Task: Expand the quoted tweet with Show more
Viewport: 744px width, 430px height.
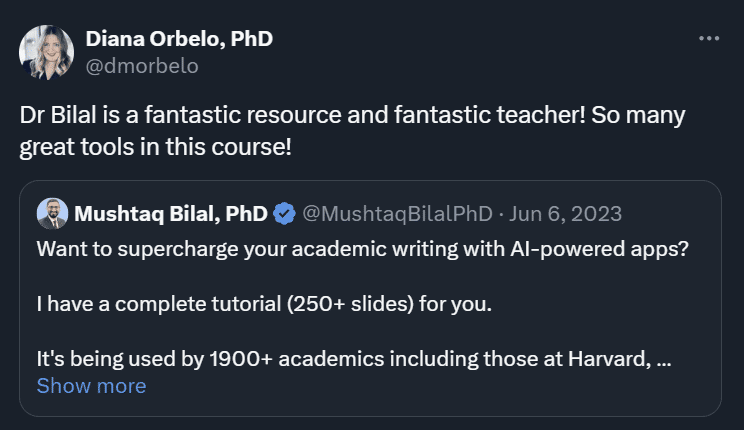Action: pos(91,385)
